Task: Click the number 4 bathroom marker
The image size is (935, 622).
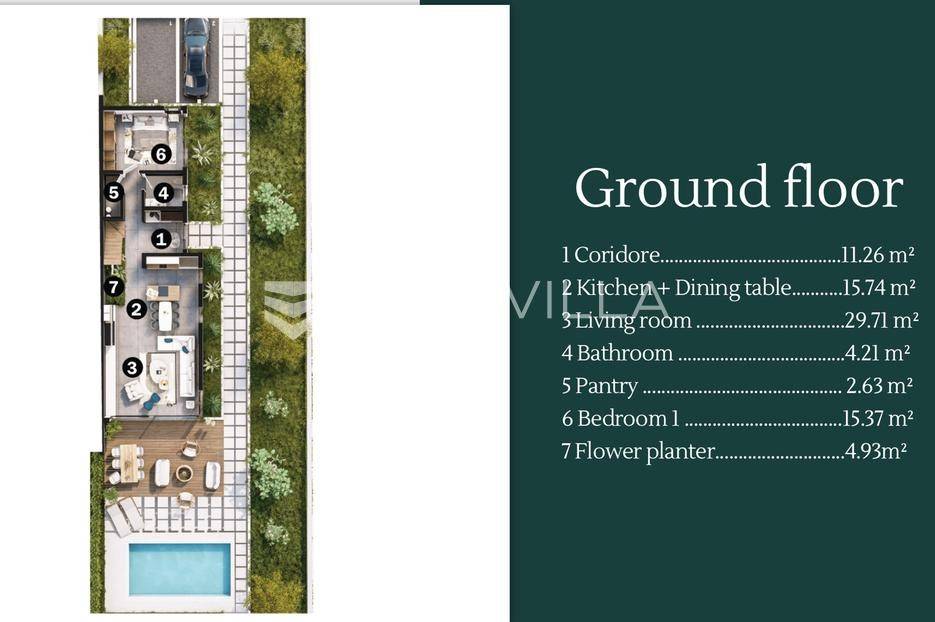Action: [x=163, y=193]
